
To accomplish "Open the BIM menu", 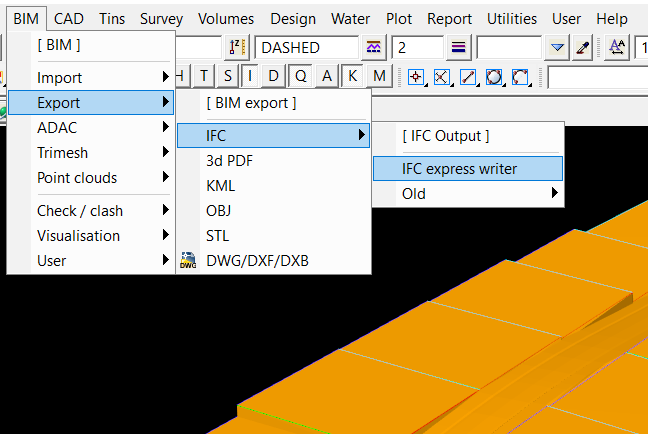I will point(26,19).
